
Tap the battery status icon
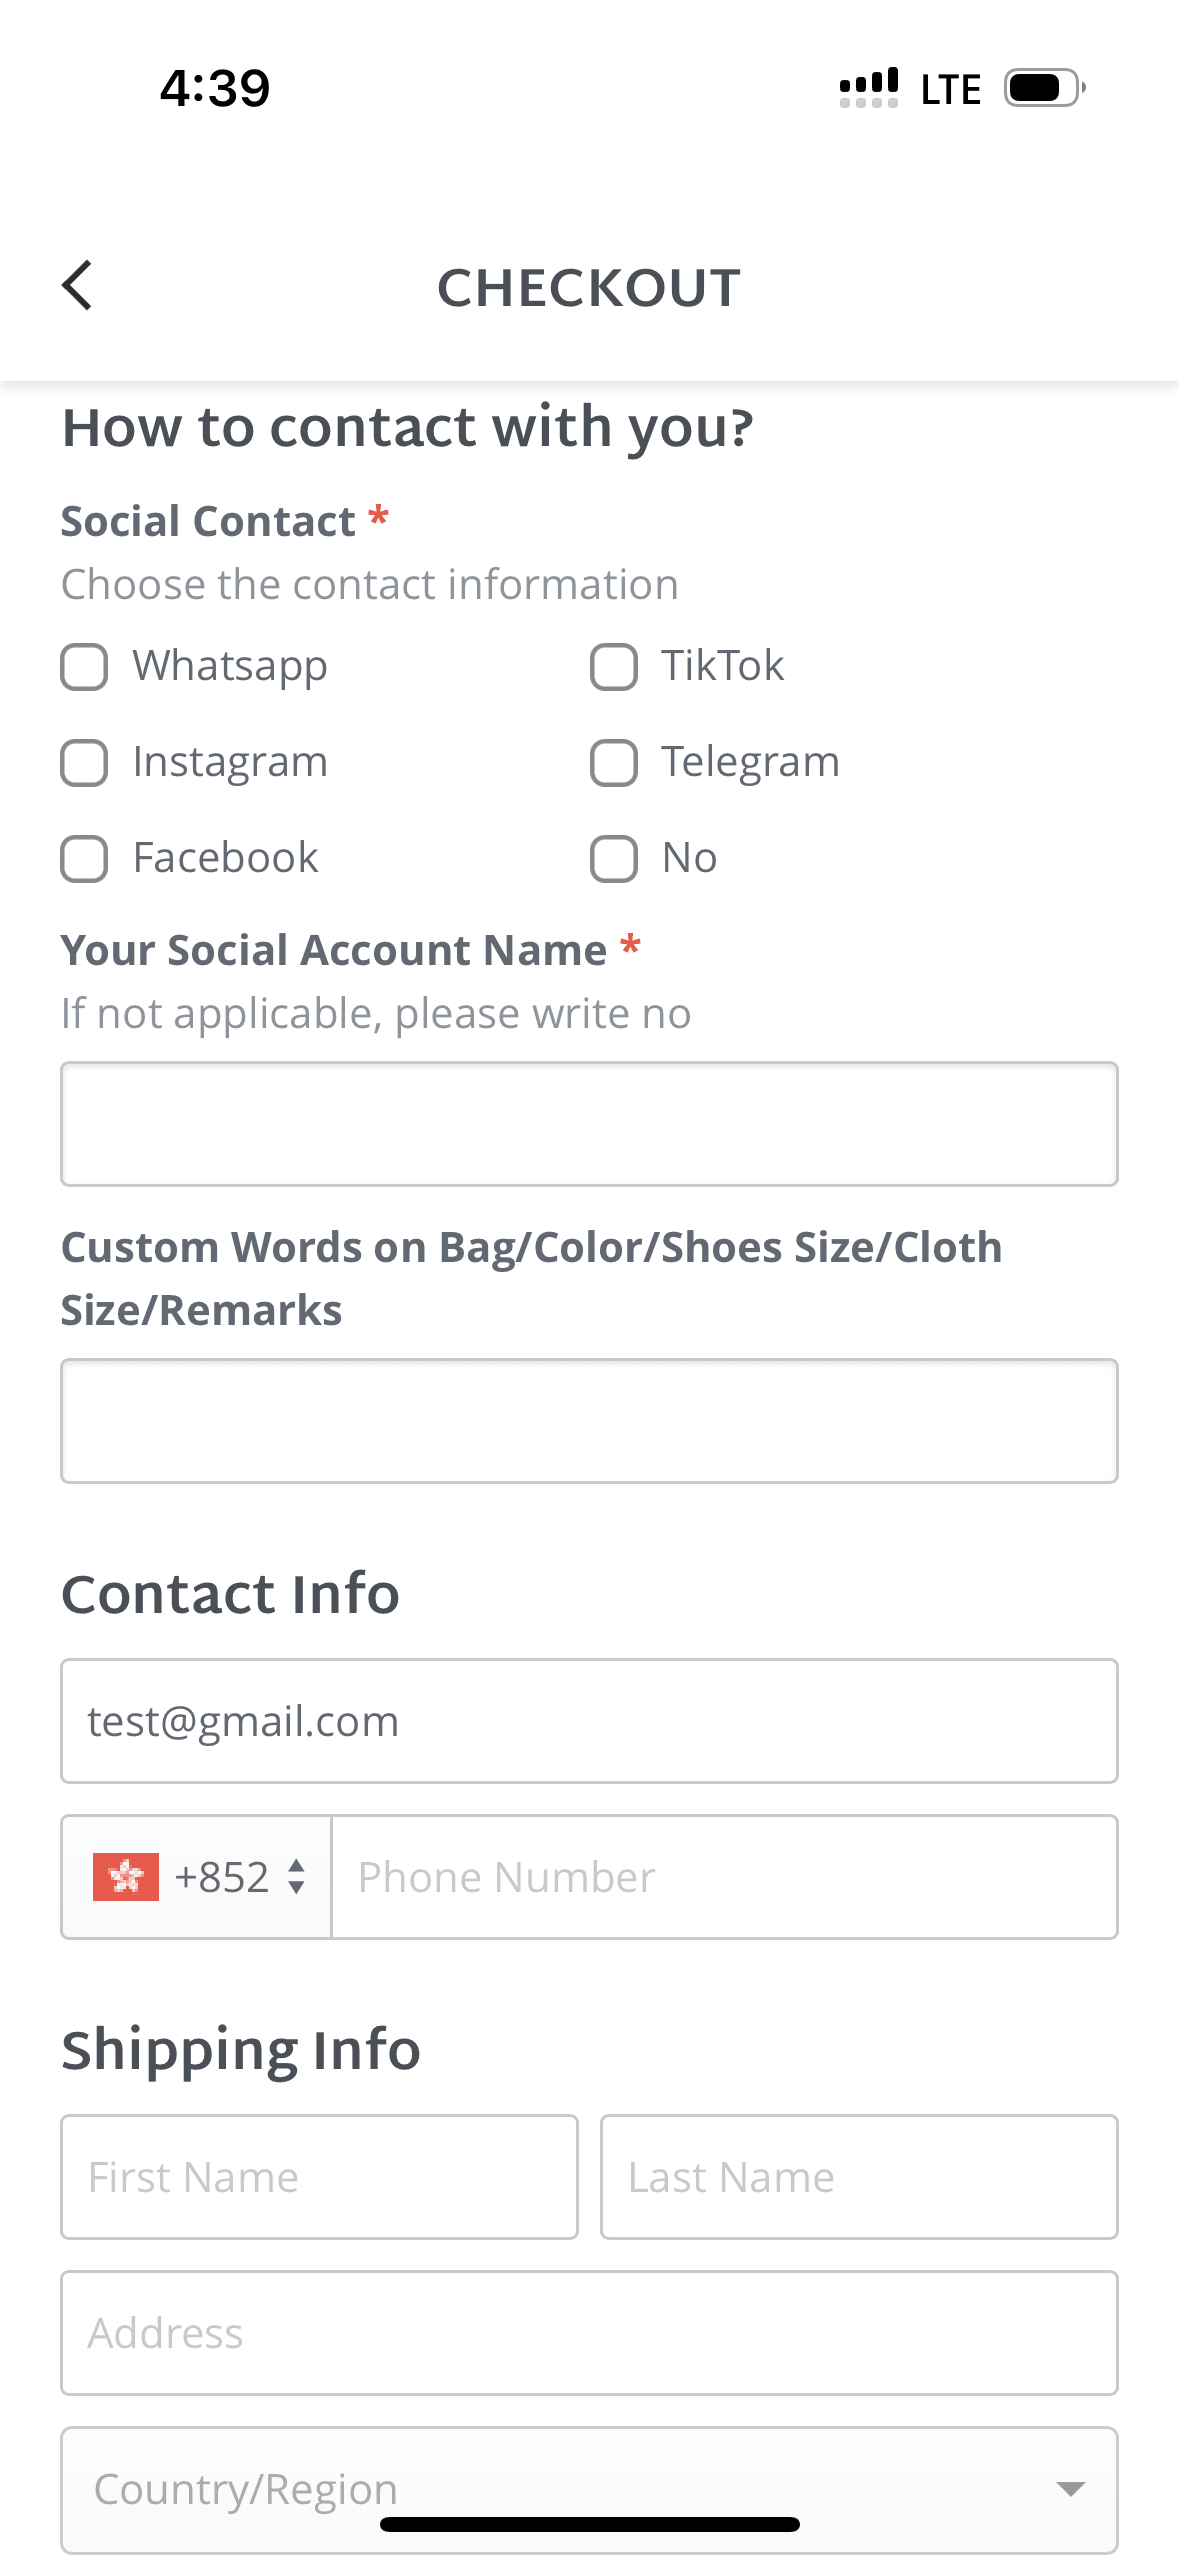[x=1044, y=88]
